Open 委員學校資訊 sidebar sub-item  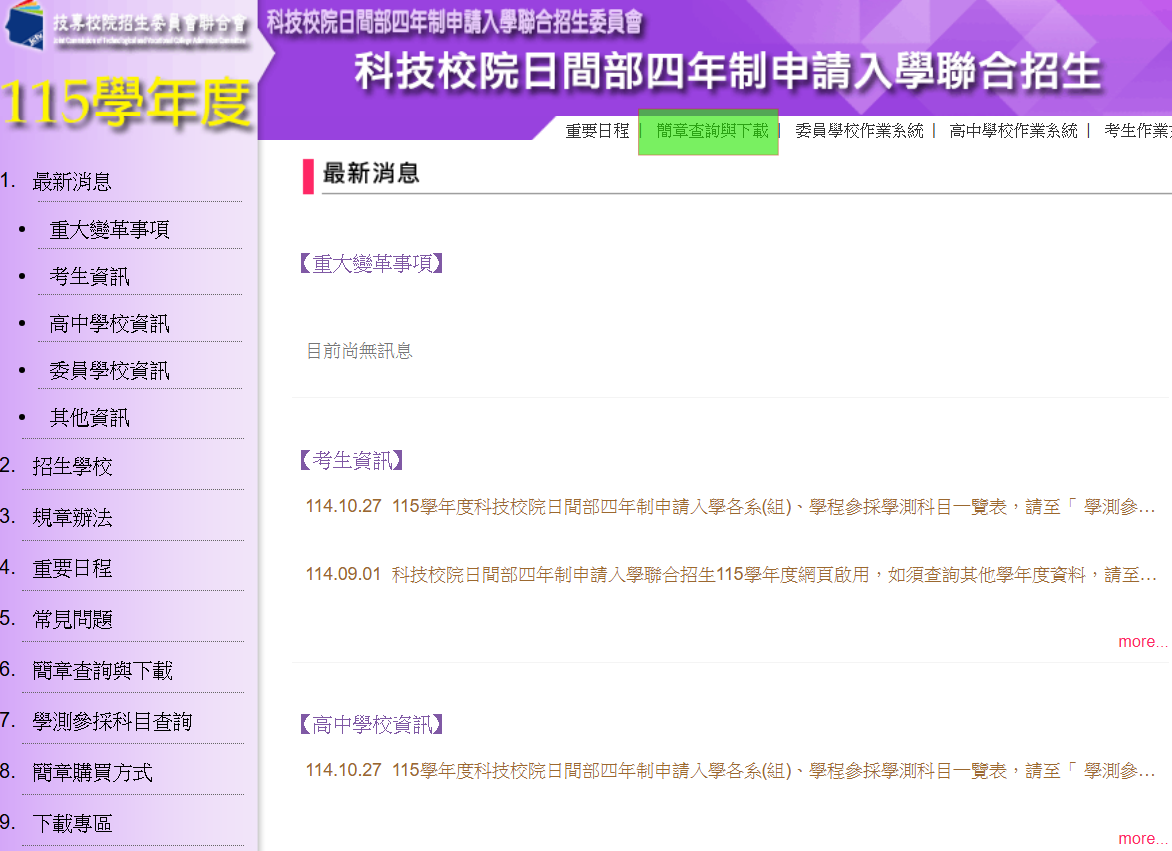(x=110, y=371)
